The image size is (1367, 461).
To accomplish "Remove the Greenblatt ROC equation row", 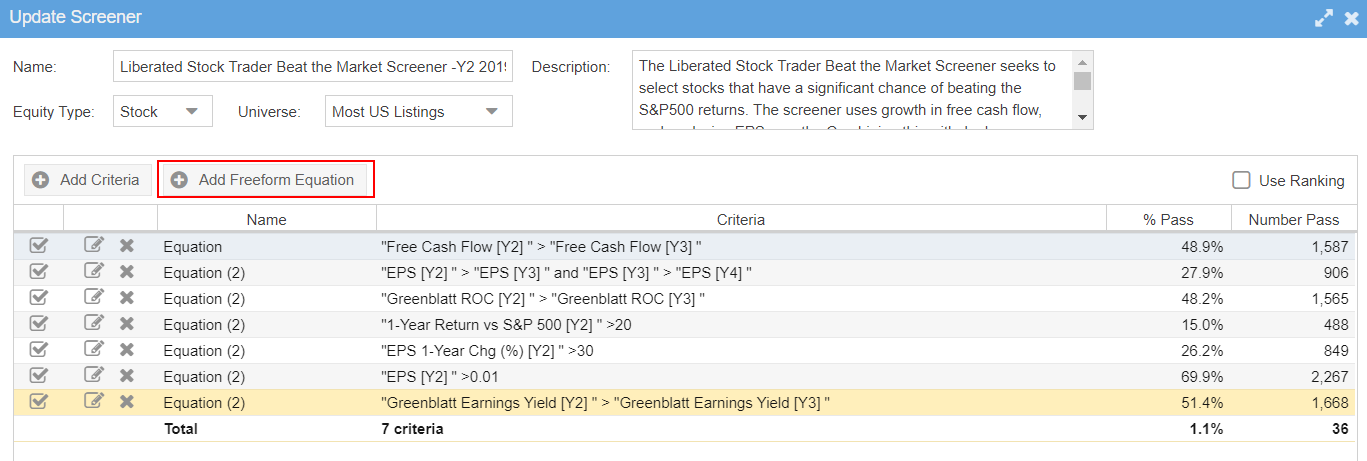I will tap(127, 298).
